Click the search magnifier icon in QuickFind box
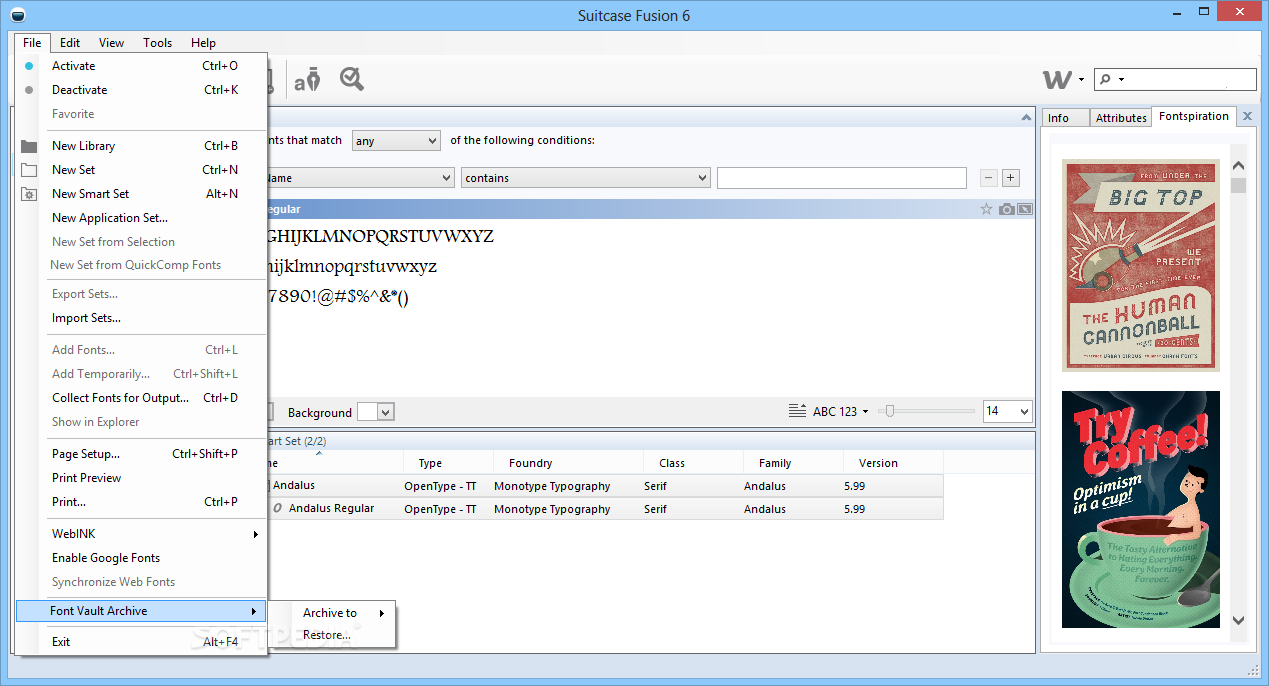 click(1105, 79)
